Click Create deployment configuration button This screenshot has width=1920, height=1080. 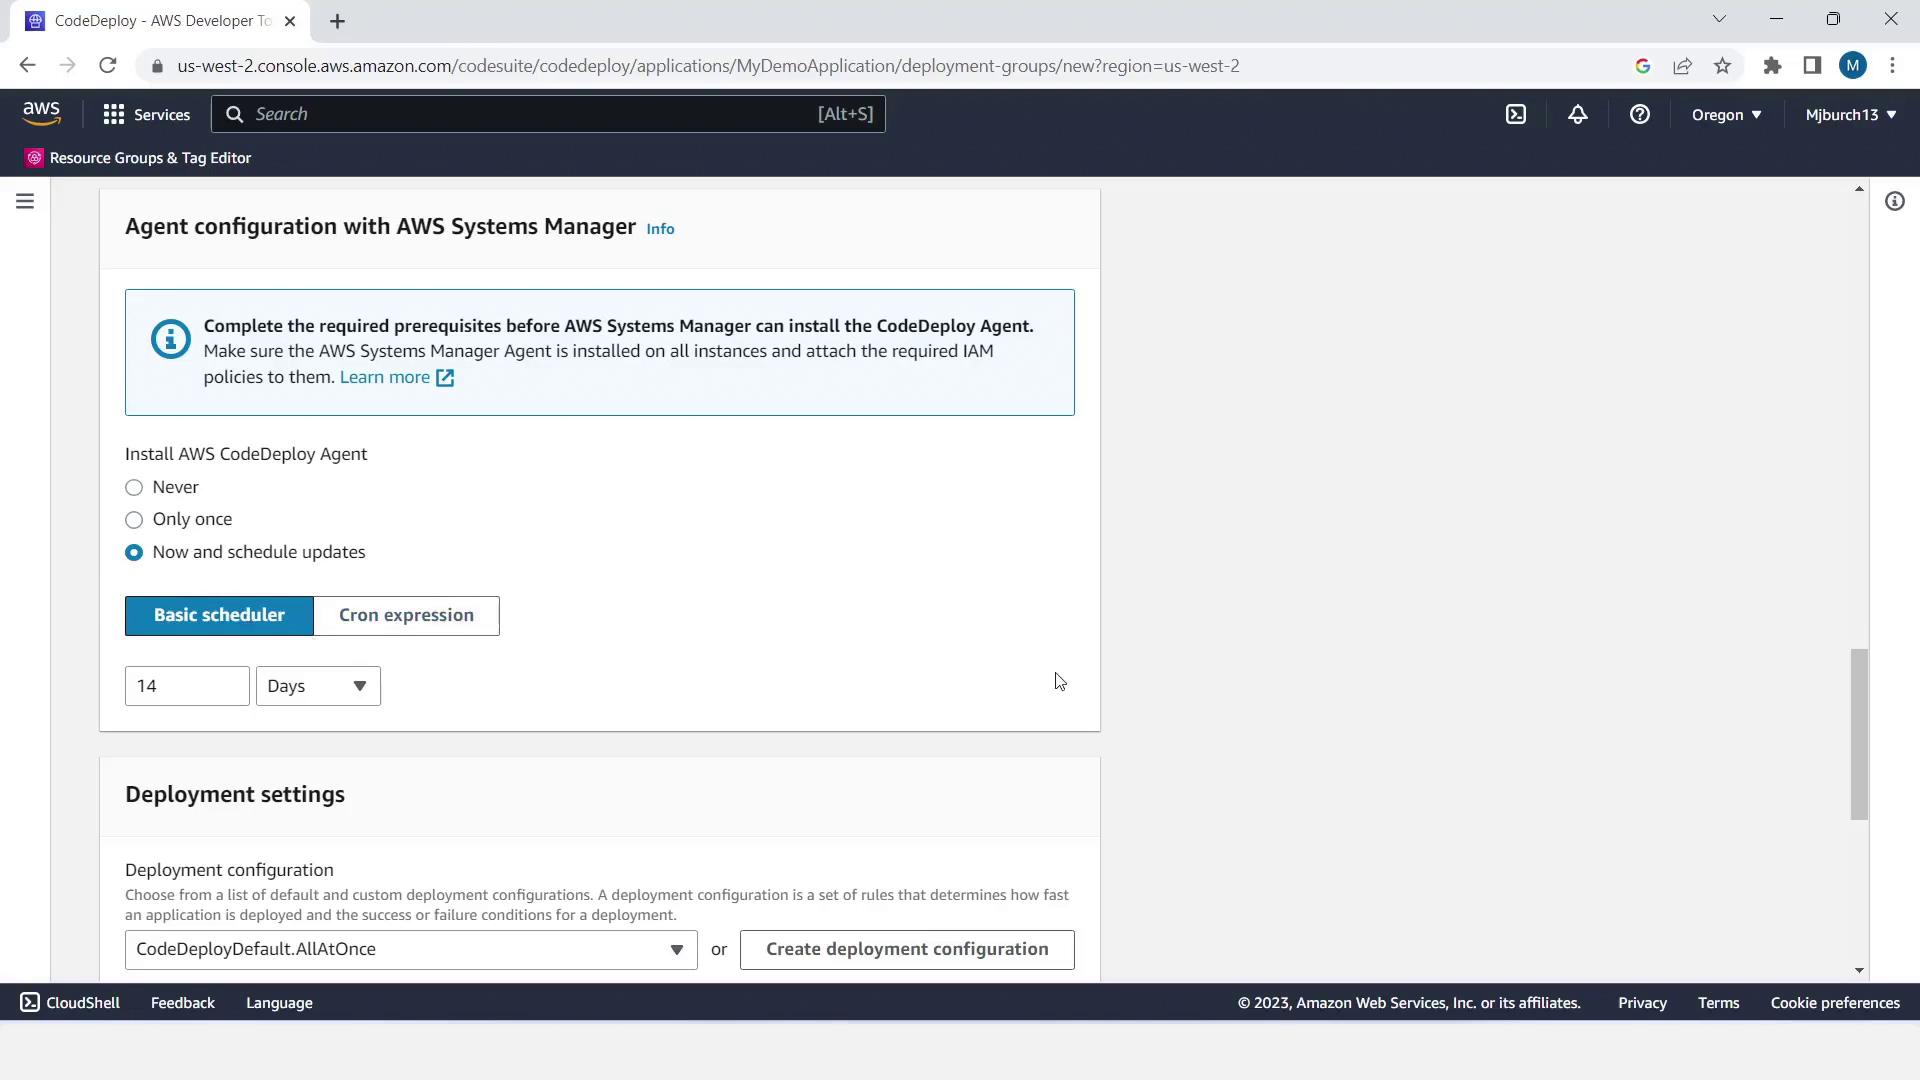point(907,949)
